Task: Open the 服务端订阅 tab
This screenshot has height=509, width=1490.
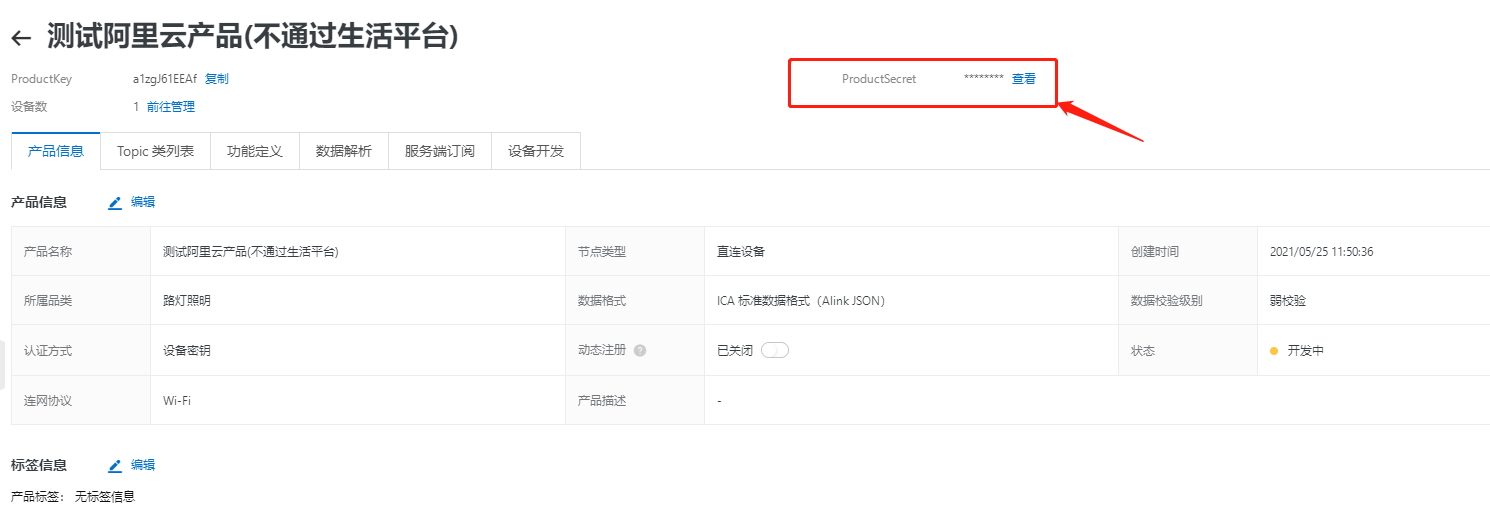Action: pos(440,151)
